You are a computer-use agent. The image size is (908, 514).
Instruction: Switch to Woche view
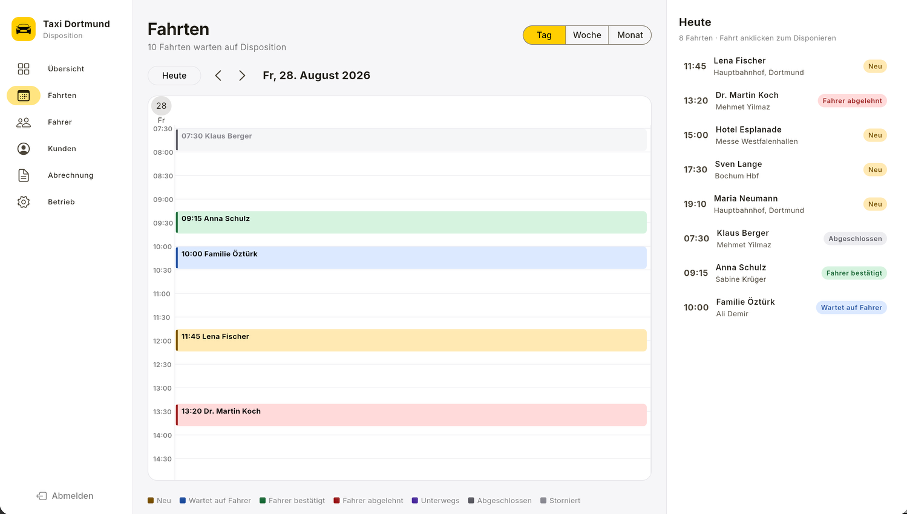point(587,35)
